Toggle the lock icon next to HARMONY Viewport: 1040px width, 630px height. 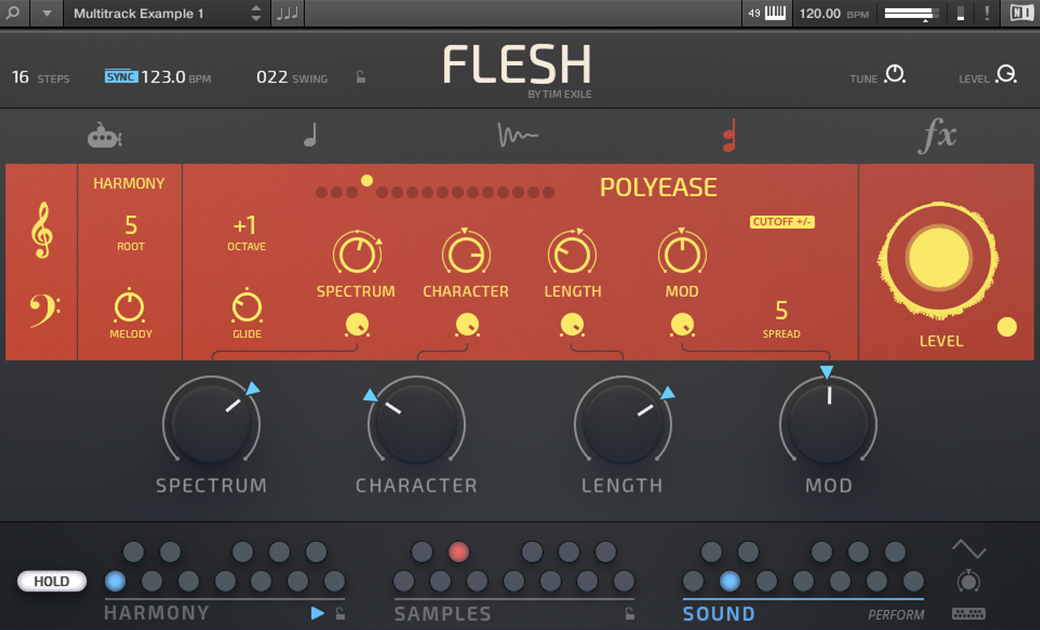point(340,613)
